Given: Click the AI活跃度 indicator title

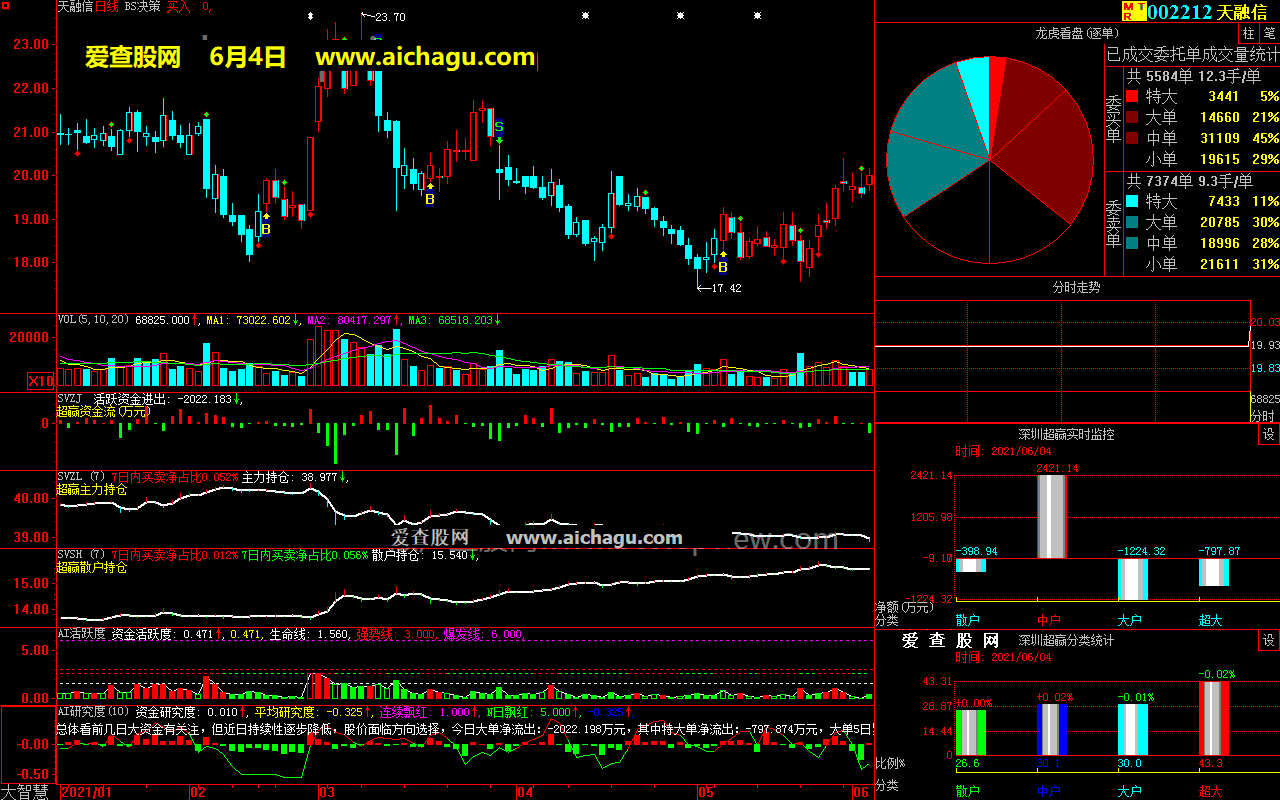Looking at the screenshot, I should point(81,633).
